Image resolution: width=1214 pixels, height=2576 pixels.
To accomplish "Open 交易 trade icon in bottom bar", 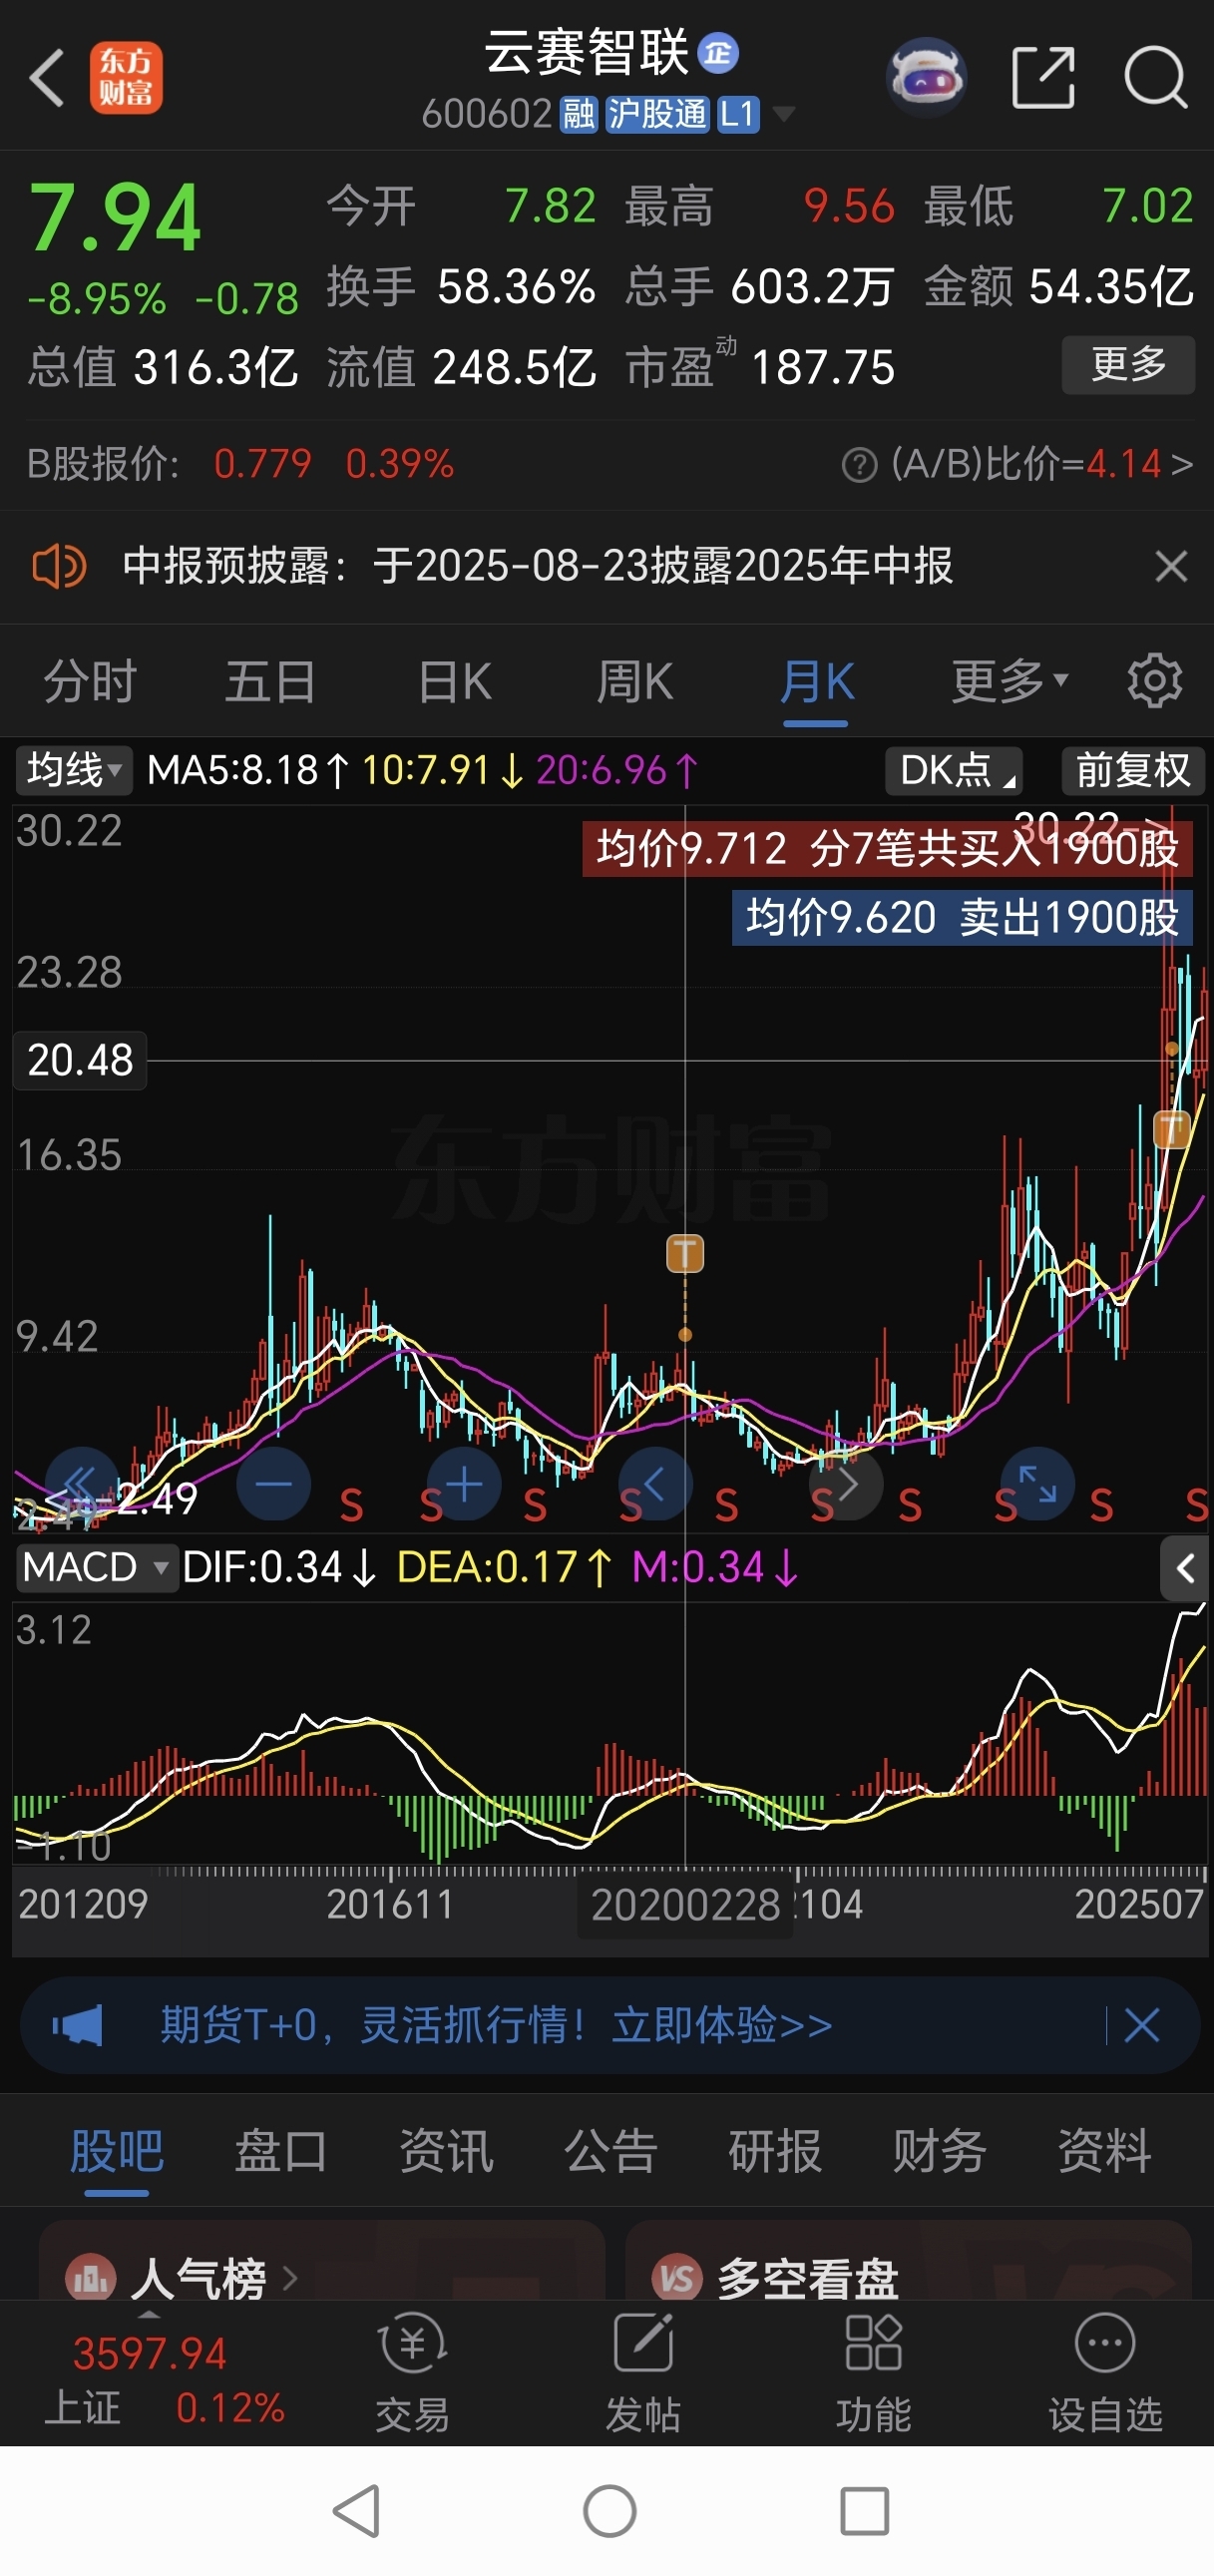I will click(x=412, y=2372).
